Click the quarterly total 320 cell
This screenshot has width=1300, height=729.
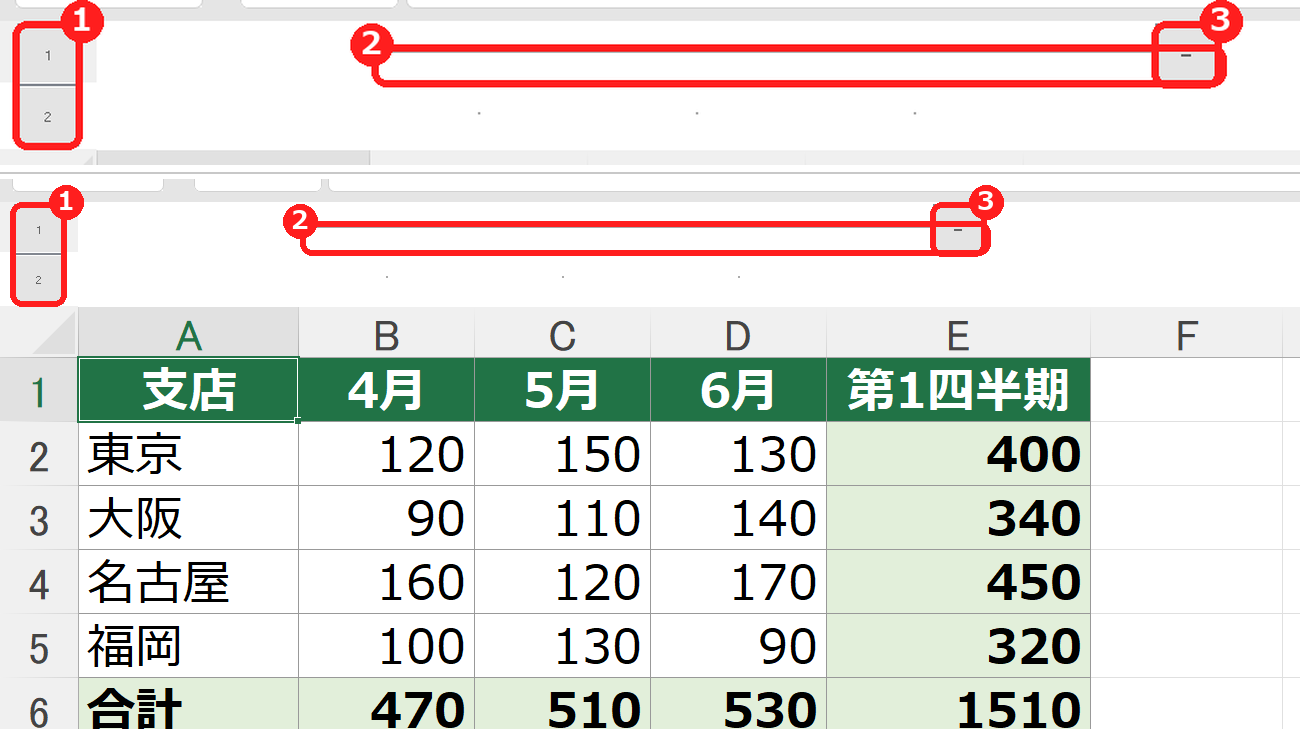point(959,646)
